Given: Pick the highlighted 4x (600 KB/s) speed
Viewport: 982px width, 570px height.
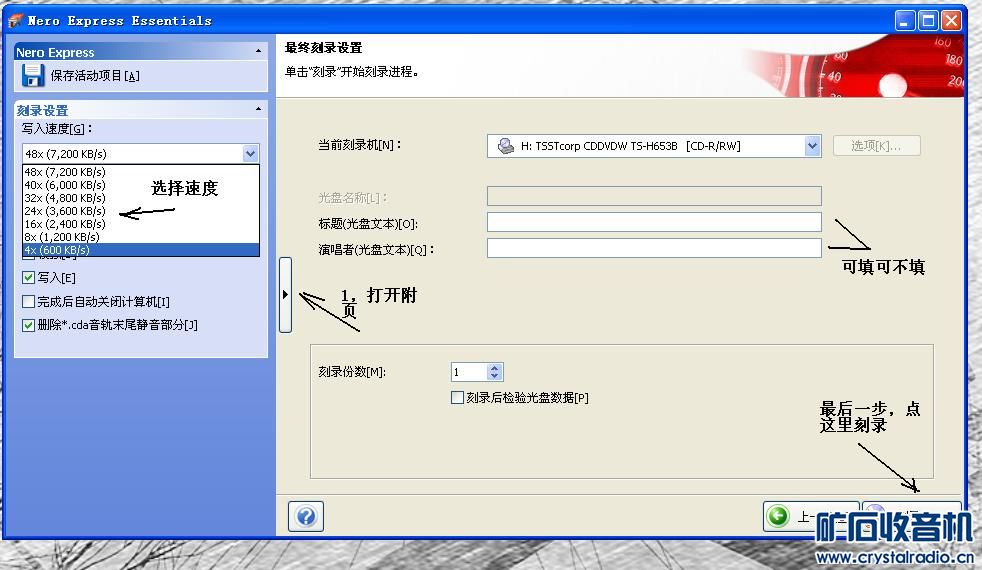Looking at the screenshot, I should [x=141, y=250].
